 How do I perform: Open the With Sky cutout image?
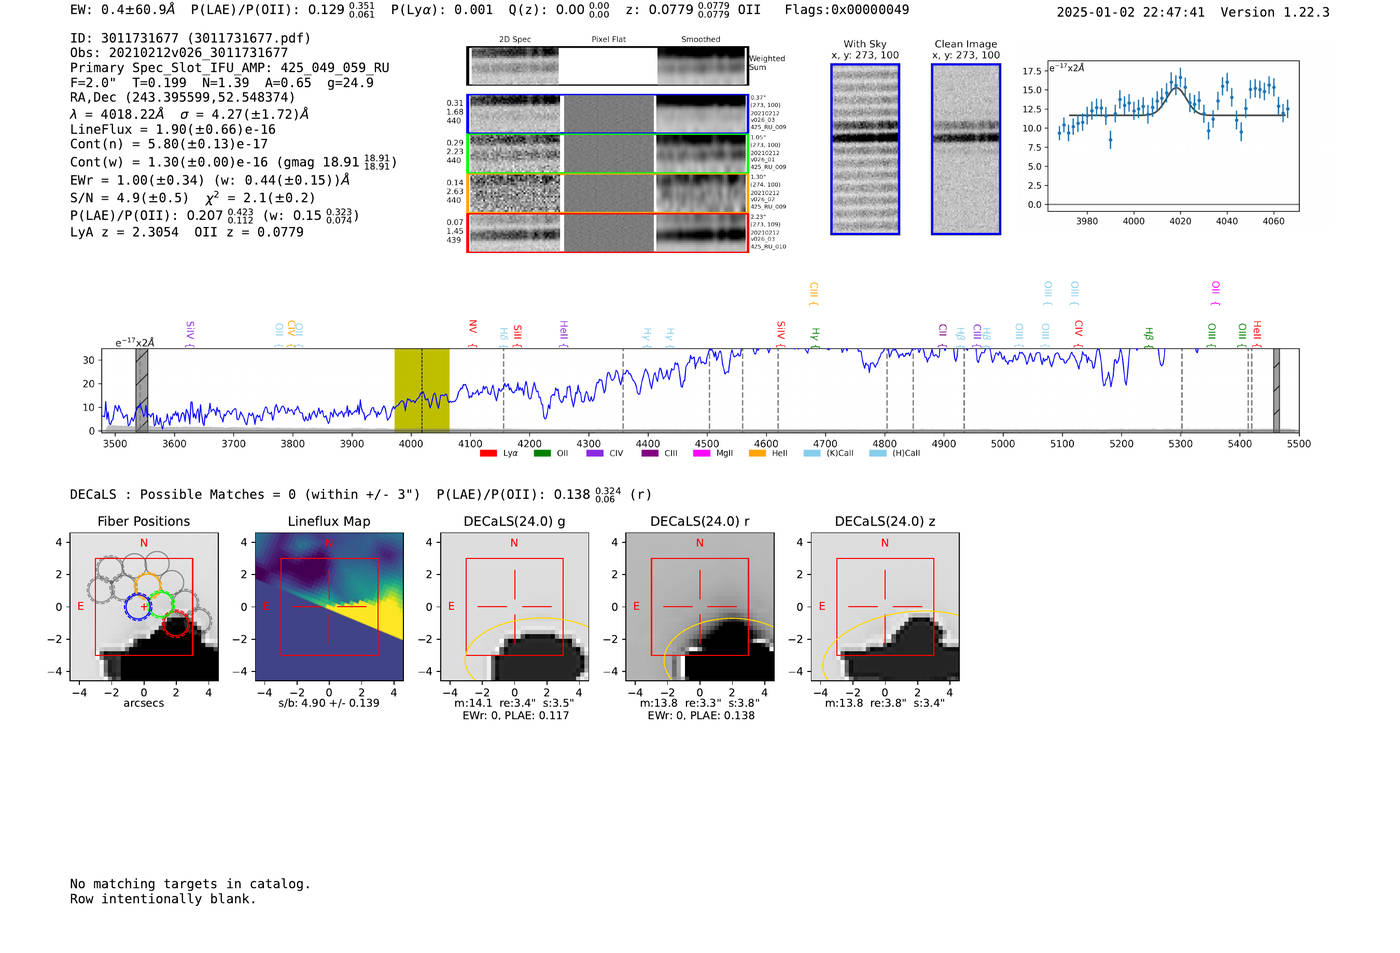pos(865,149)
